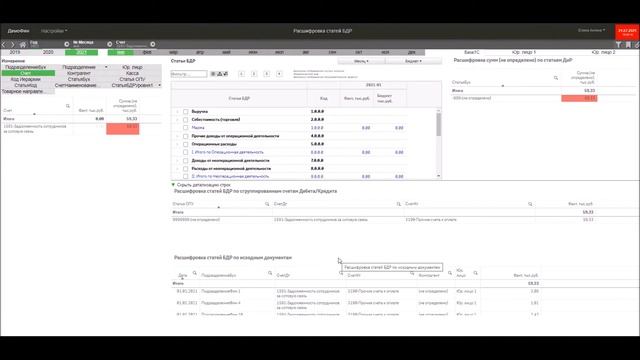The height and width of the screenshot is (360, 640).
Task: Search icon in the left Счет table header
Action: tap(68, 106)
